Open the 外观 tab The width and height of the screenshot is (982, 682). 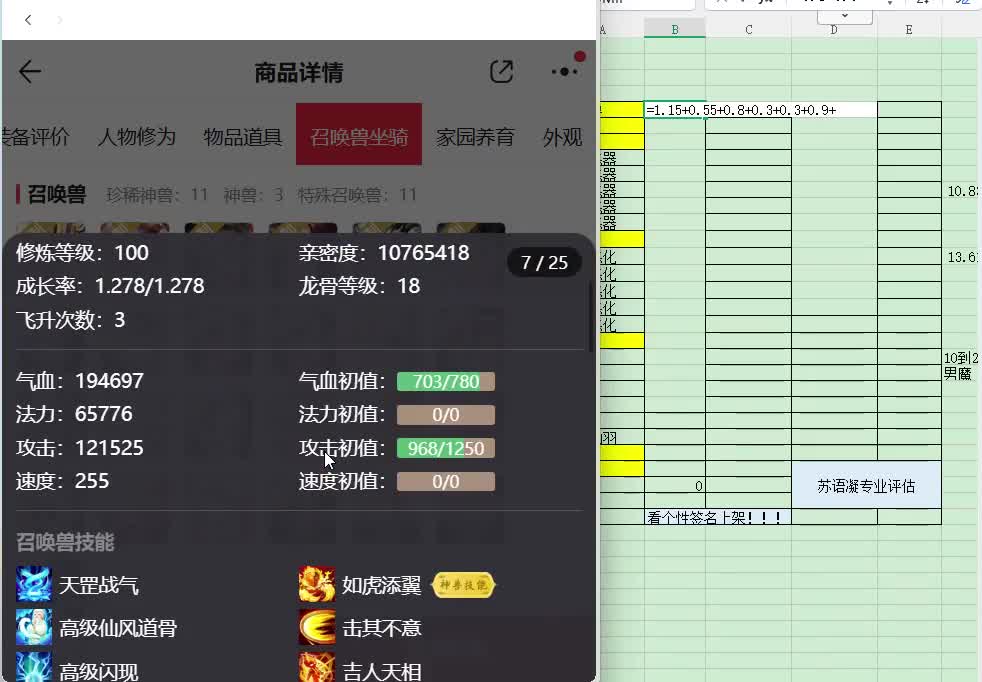(x=562, y=137)
